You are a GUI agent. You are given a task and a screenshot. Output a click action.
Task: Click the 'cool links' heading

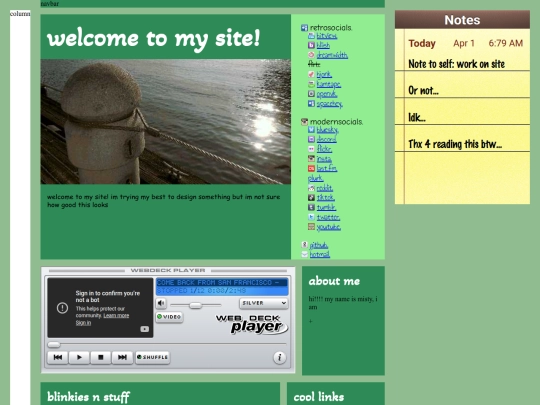(319, 397)
